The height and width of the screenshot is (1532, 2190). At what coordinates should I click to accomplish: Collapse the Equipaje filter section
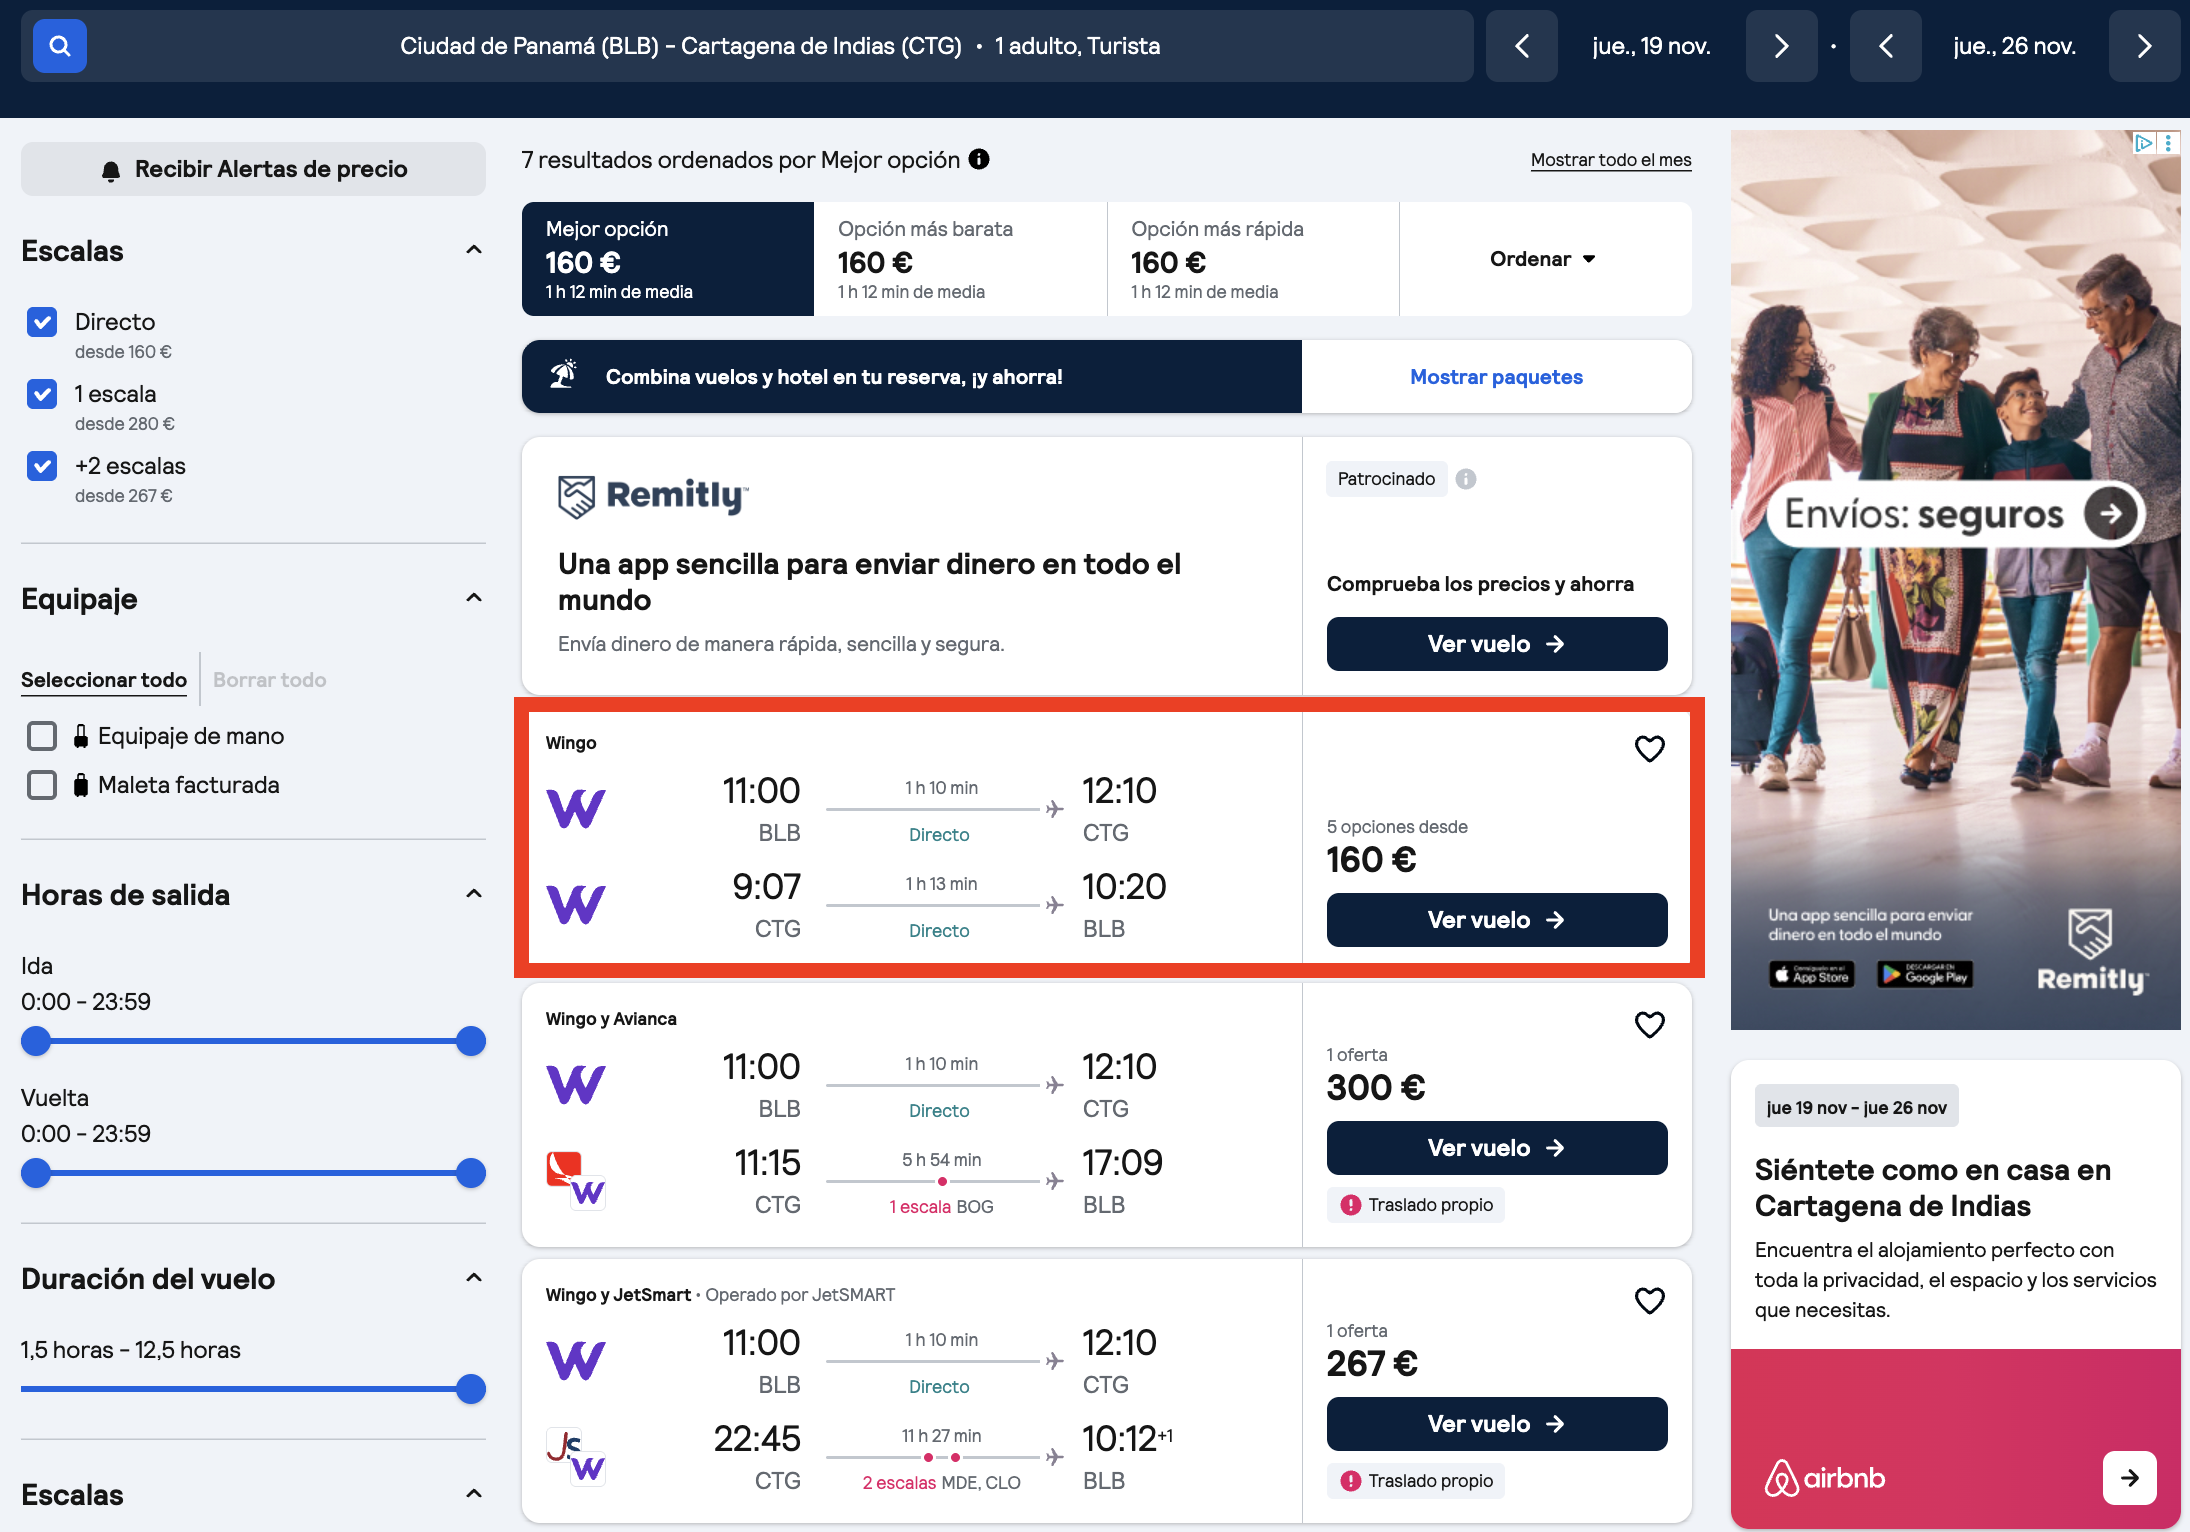[474, 598]
